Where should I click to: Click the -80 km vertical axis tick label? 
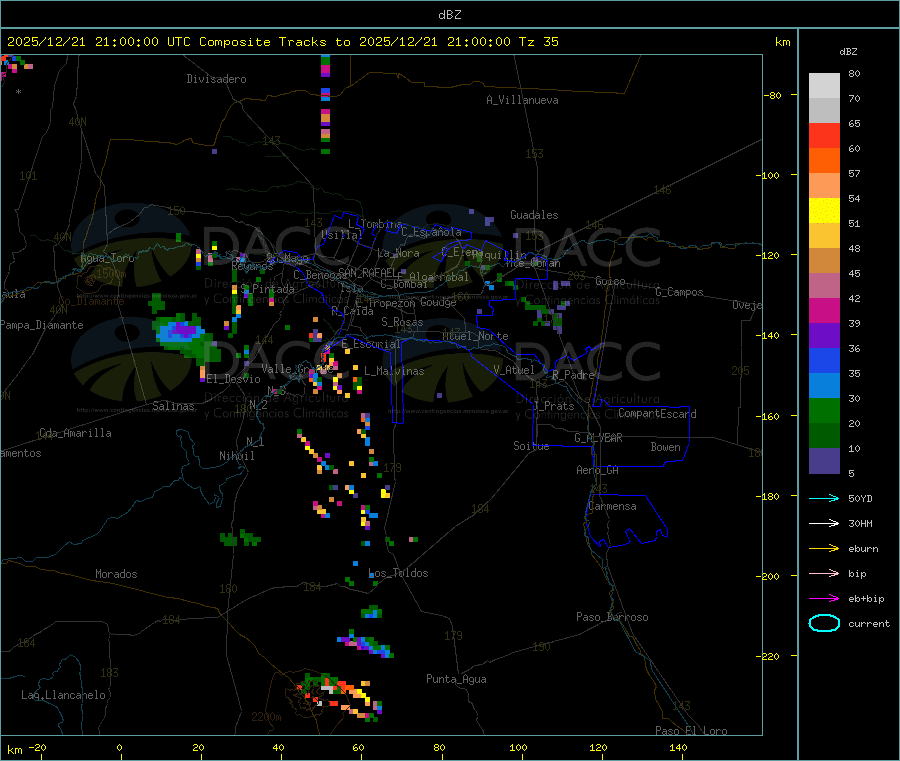772,95
